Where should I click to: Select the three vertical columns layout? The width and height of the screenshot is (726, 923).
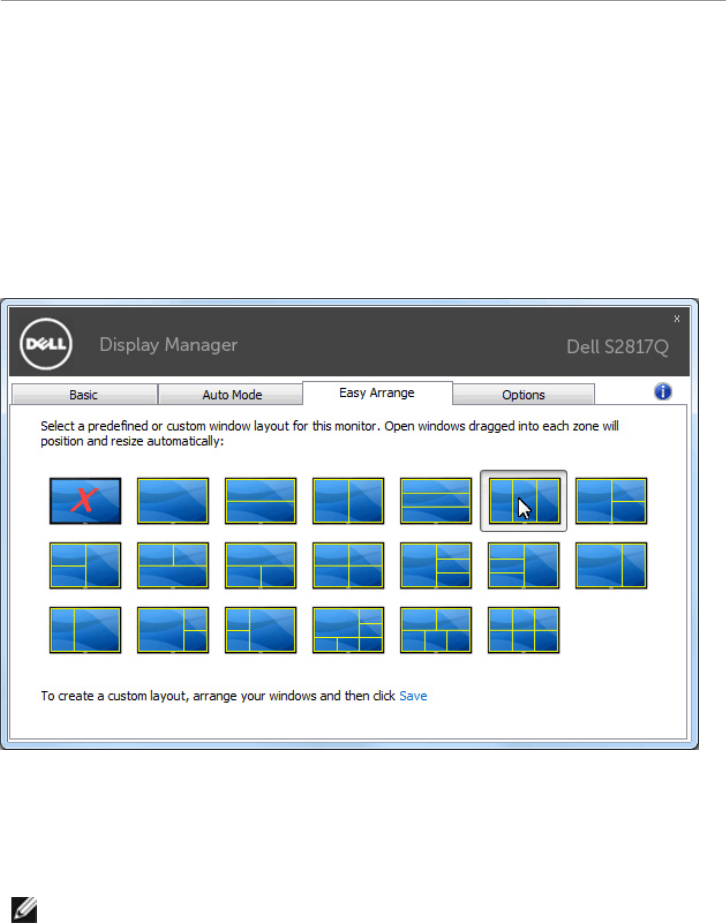pos(523,501)
